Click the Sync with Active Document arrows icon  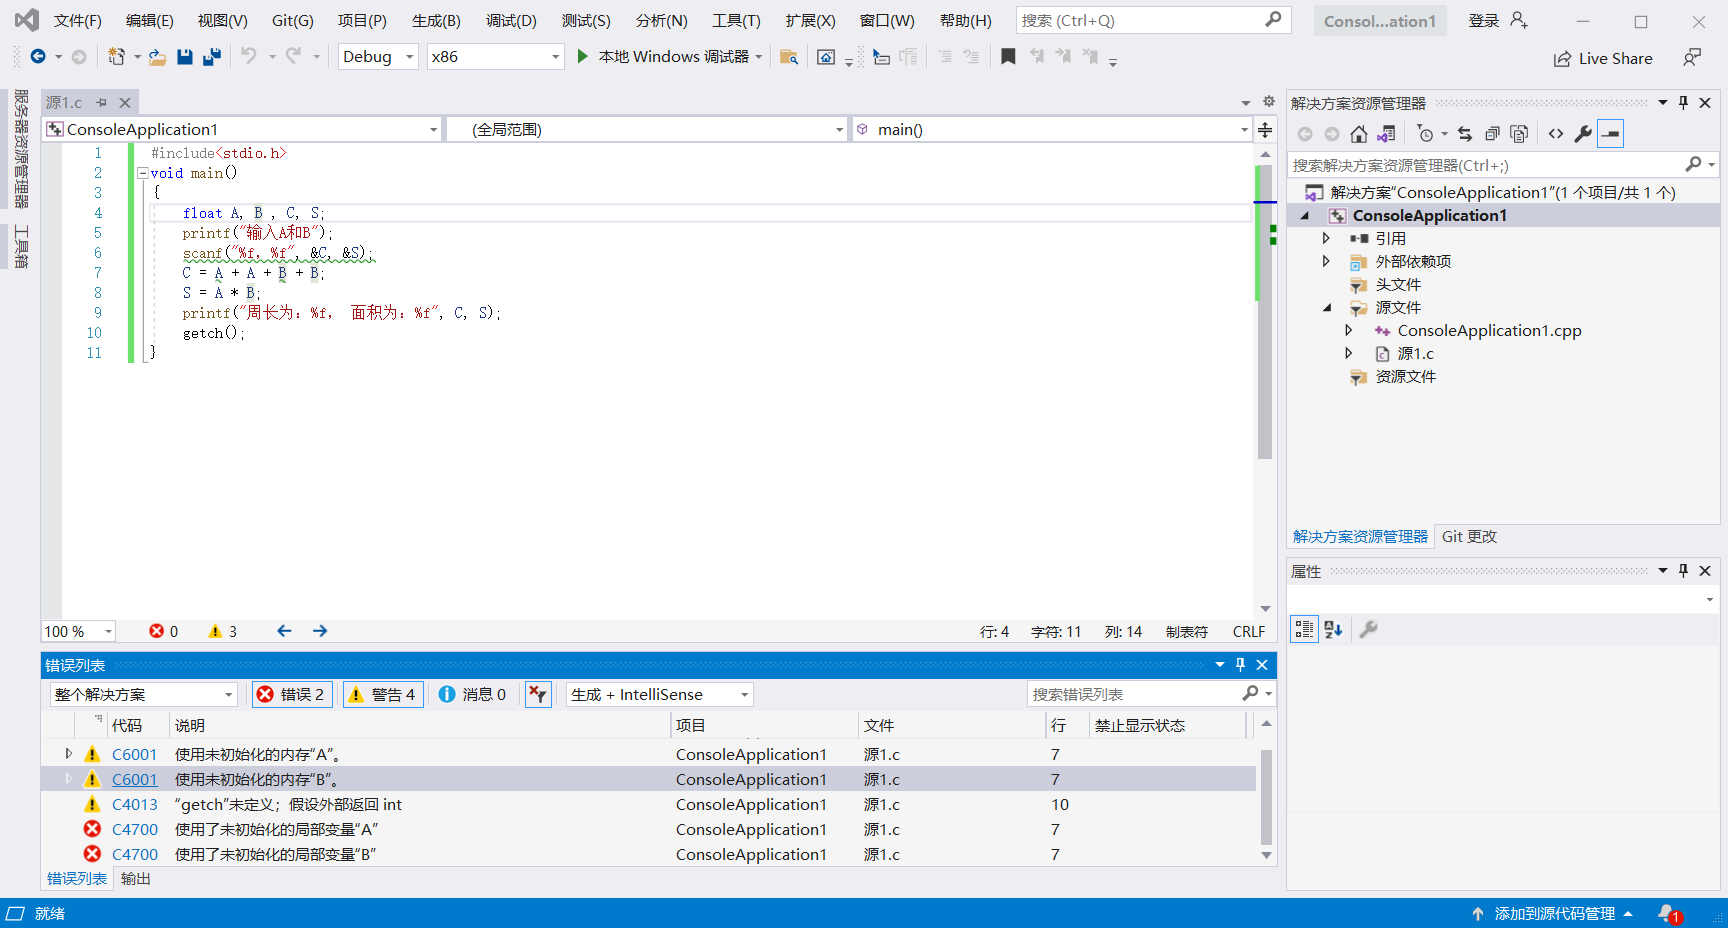pos(1465,134)
